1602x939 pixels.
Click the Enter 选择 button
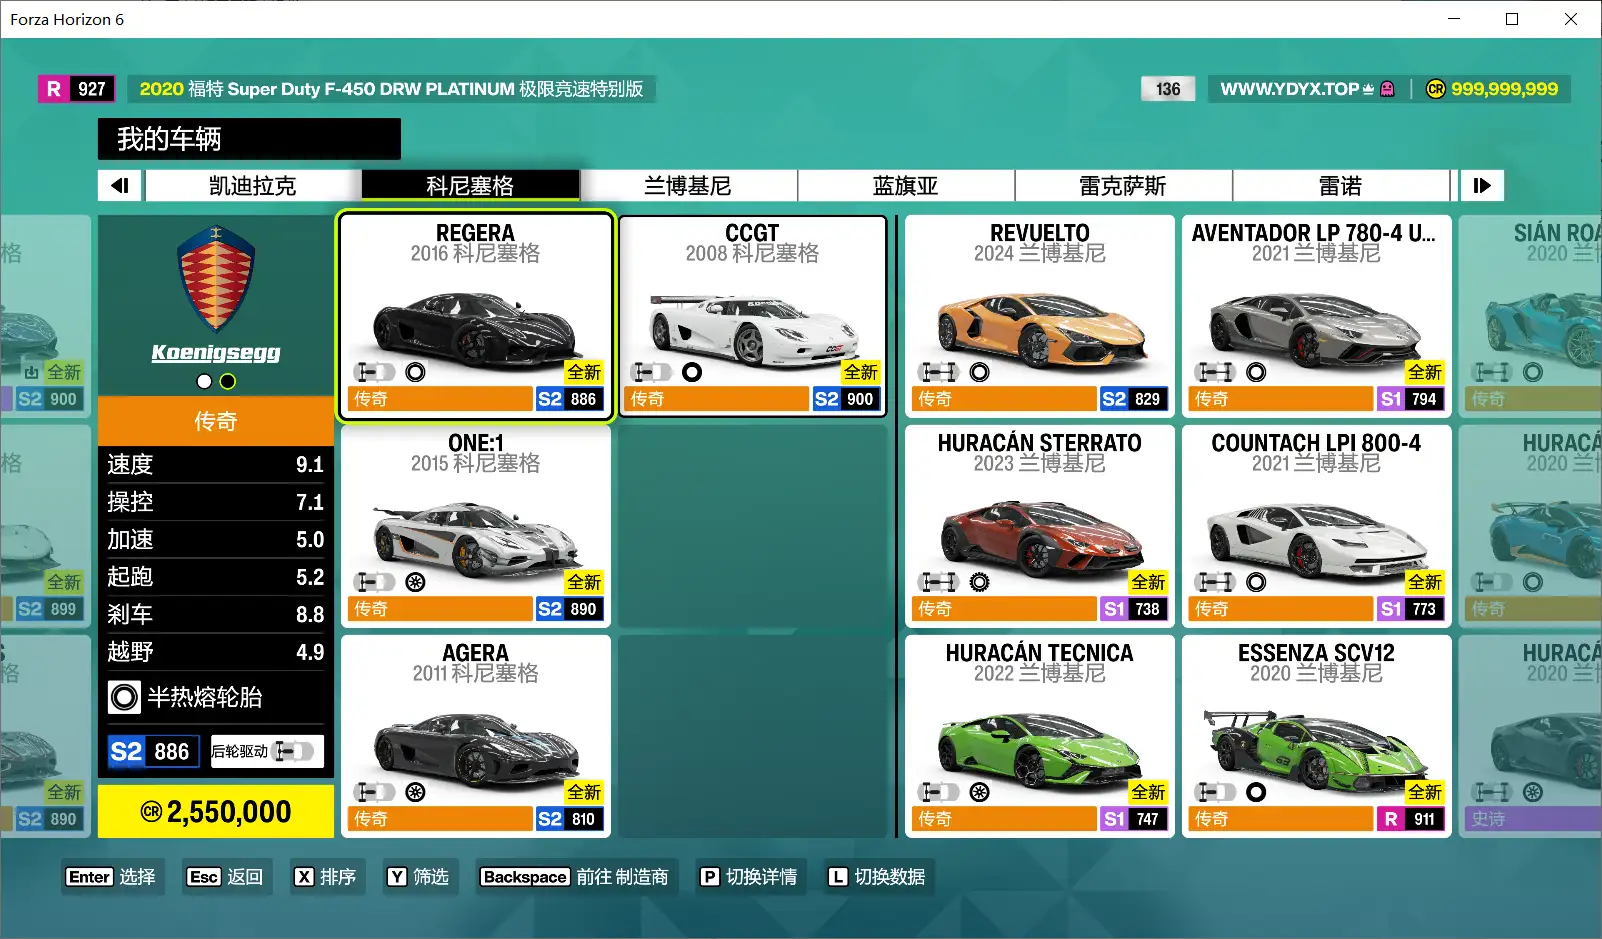coord(111,877)
